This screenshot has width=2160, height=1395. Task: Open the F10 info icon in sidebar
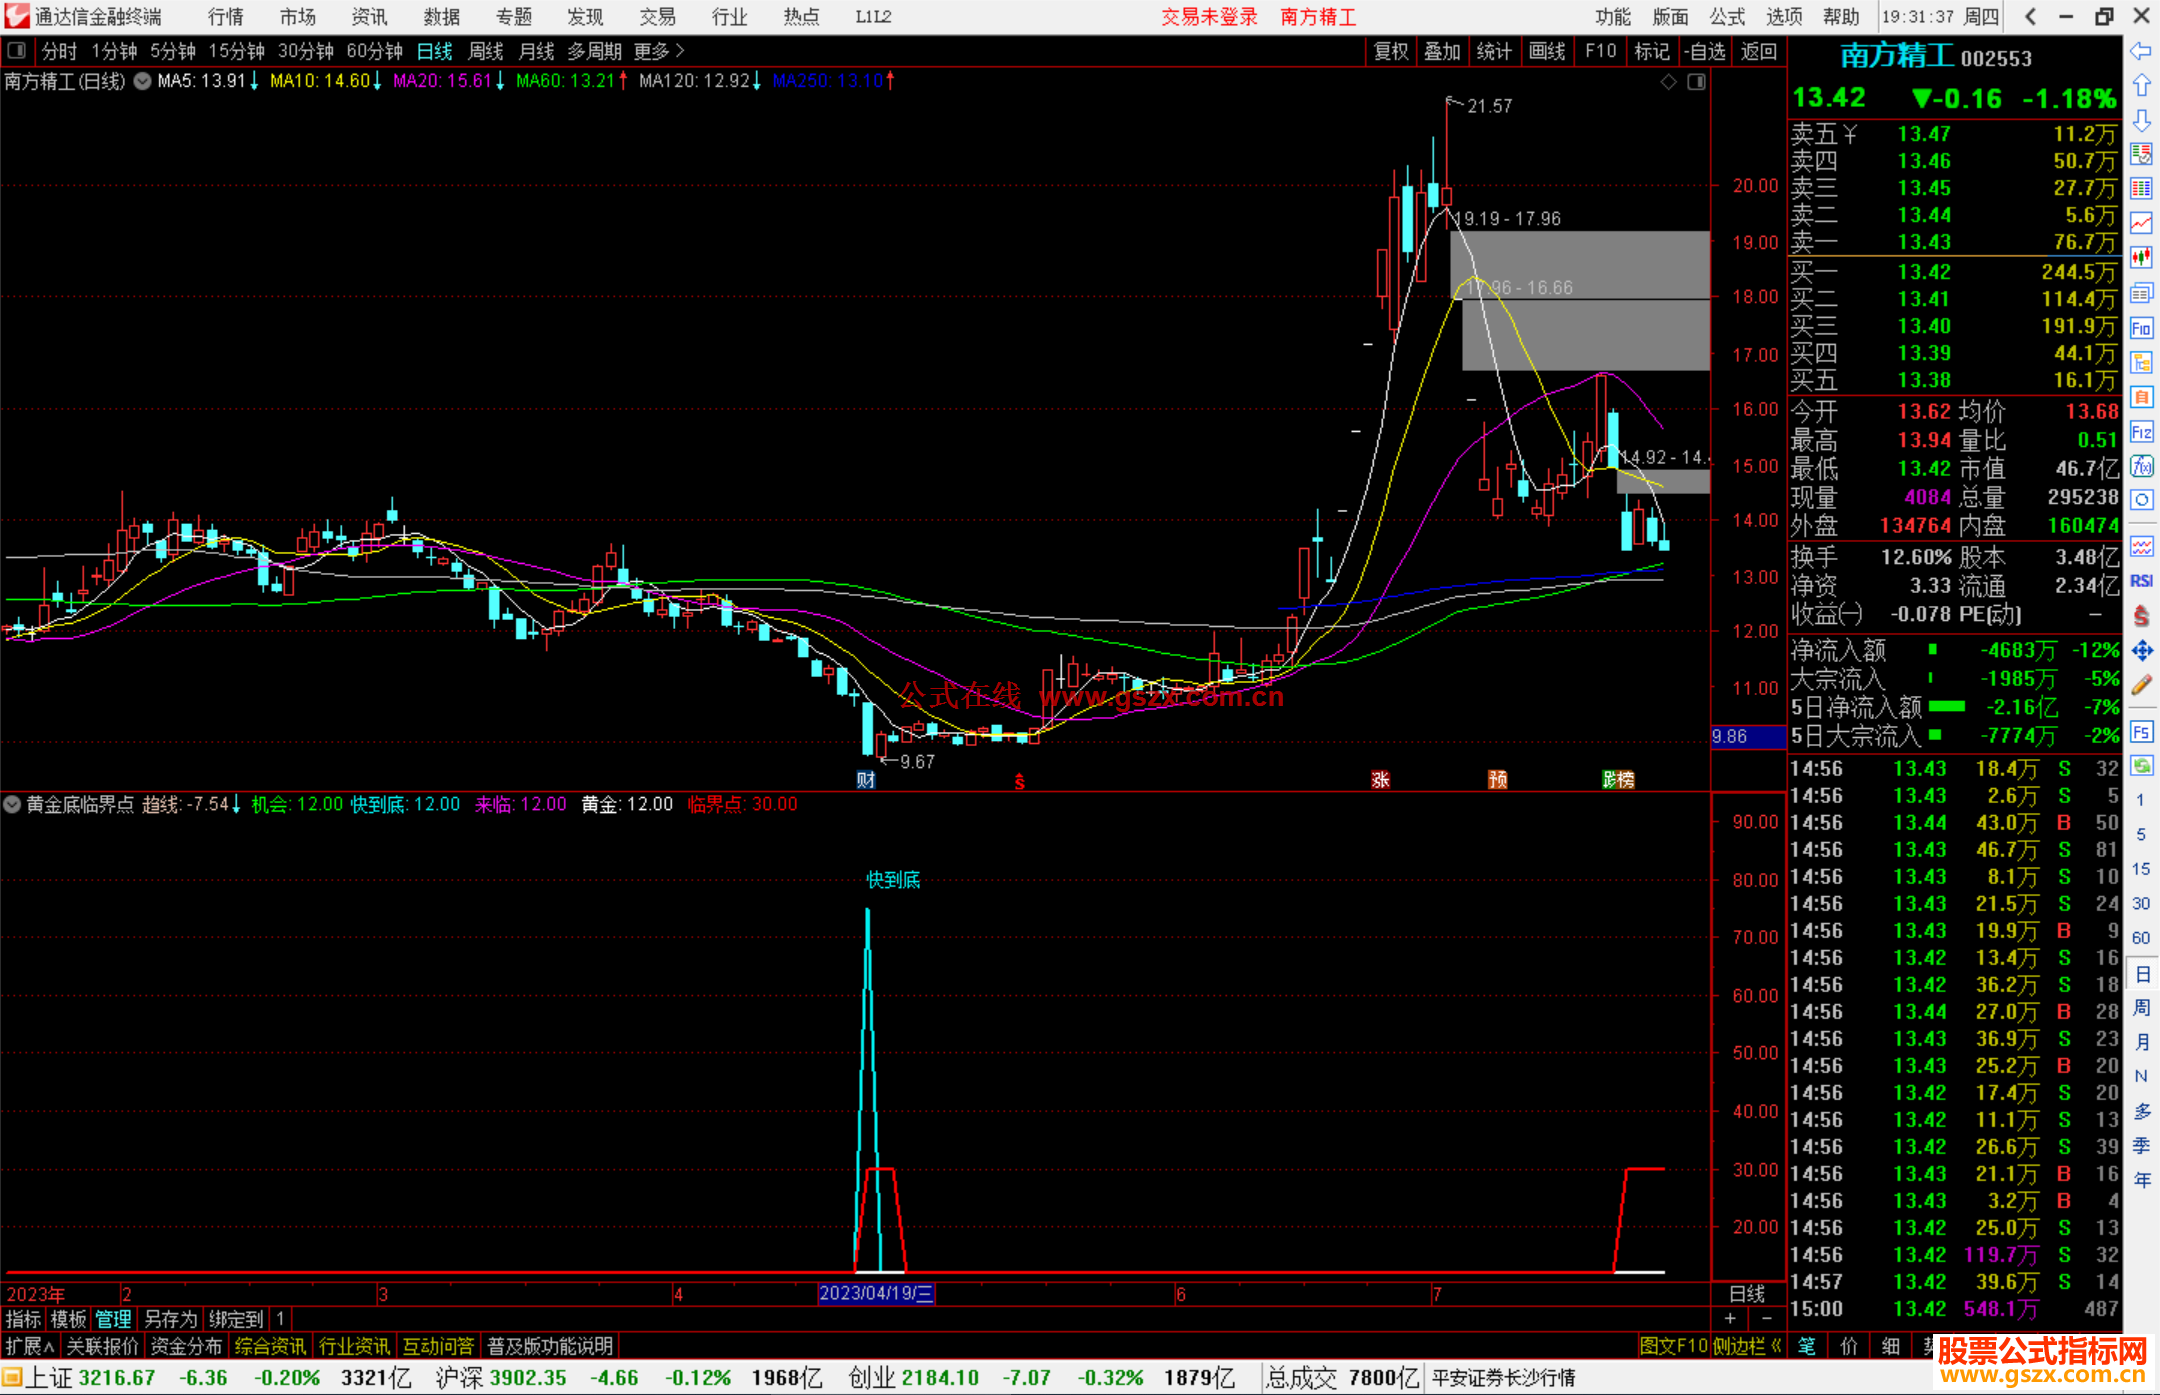pyautogui.click(x=2141, y=328)
